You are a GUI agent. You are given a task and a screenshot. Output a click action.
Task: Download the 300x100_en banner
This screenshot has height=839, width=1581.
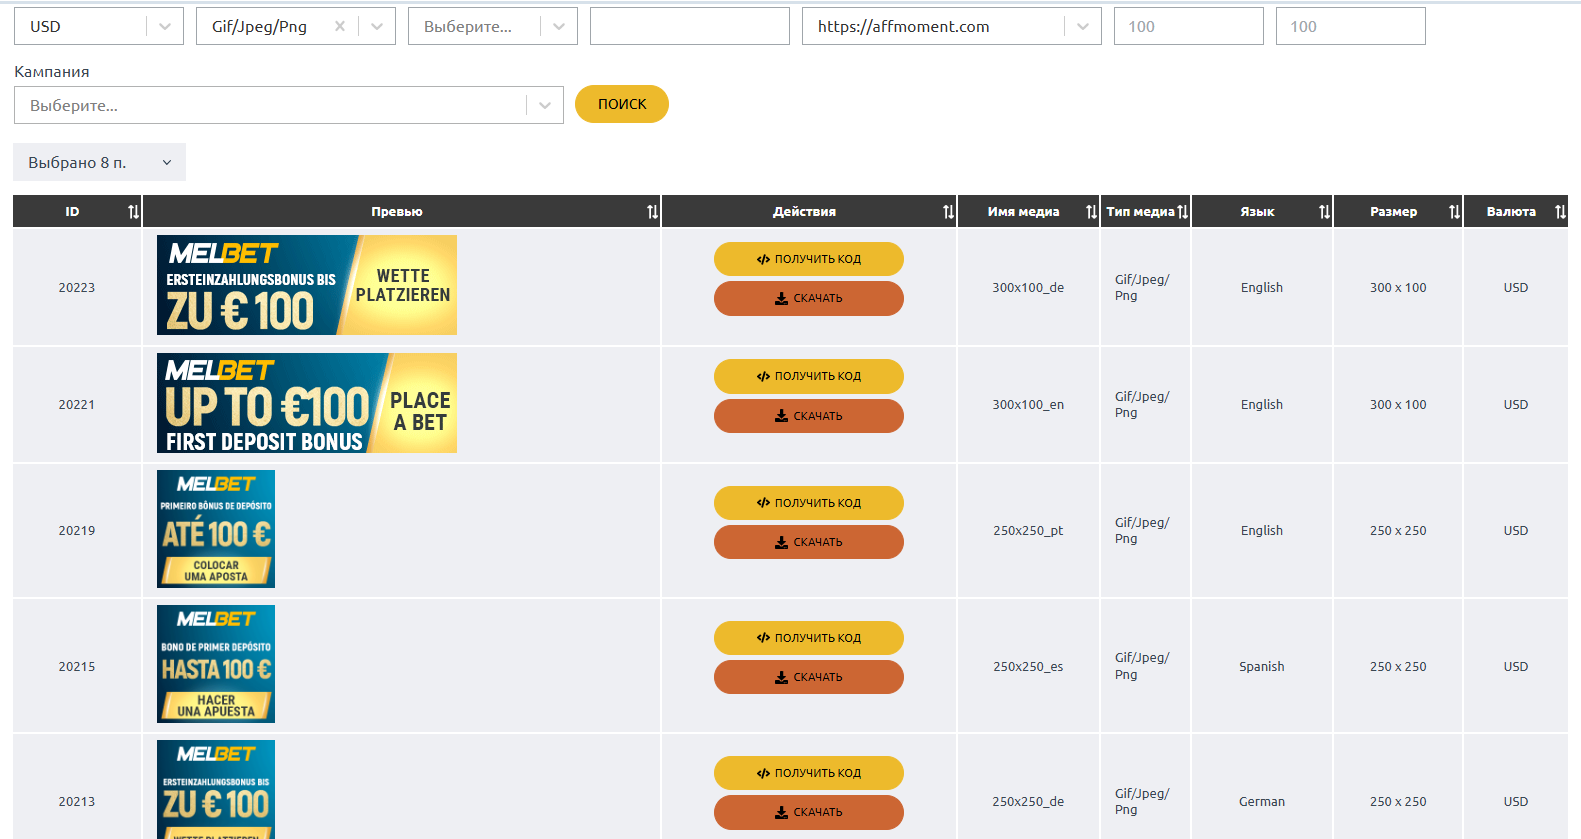(x=808, y=416)
